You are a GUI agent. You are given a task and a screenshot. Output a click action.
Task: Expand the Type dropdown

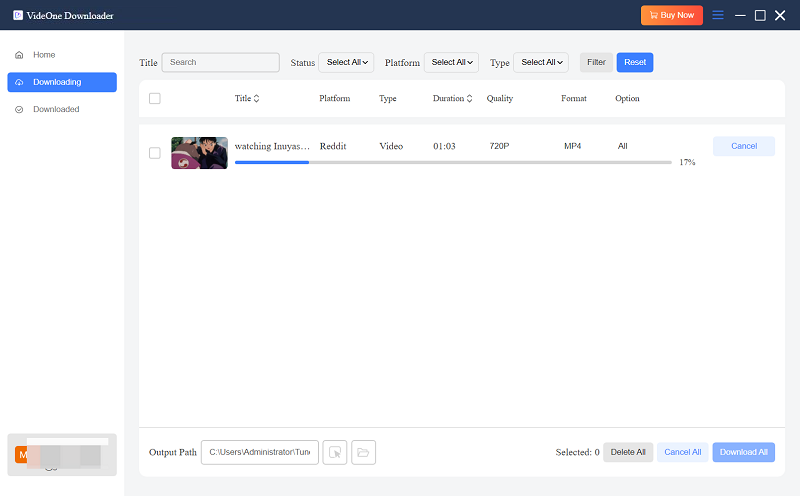[540, 62]
